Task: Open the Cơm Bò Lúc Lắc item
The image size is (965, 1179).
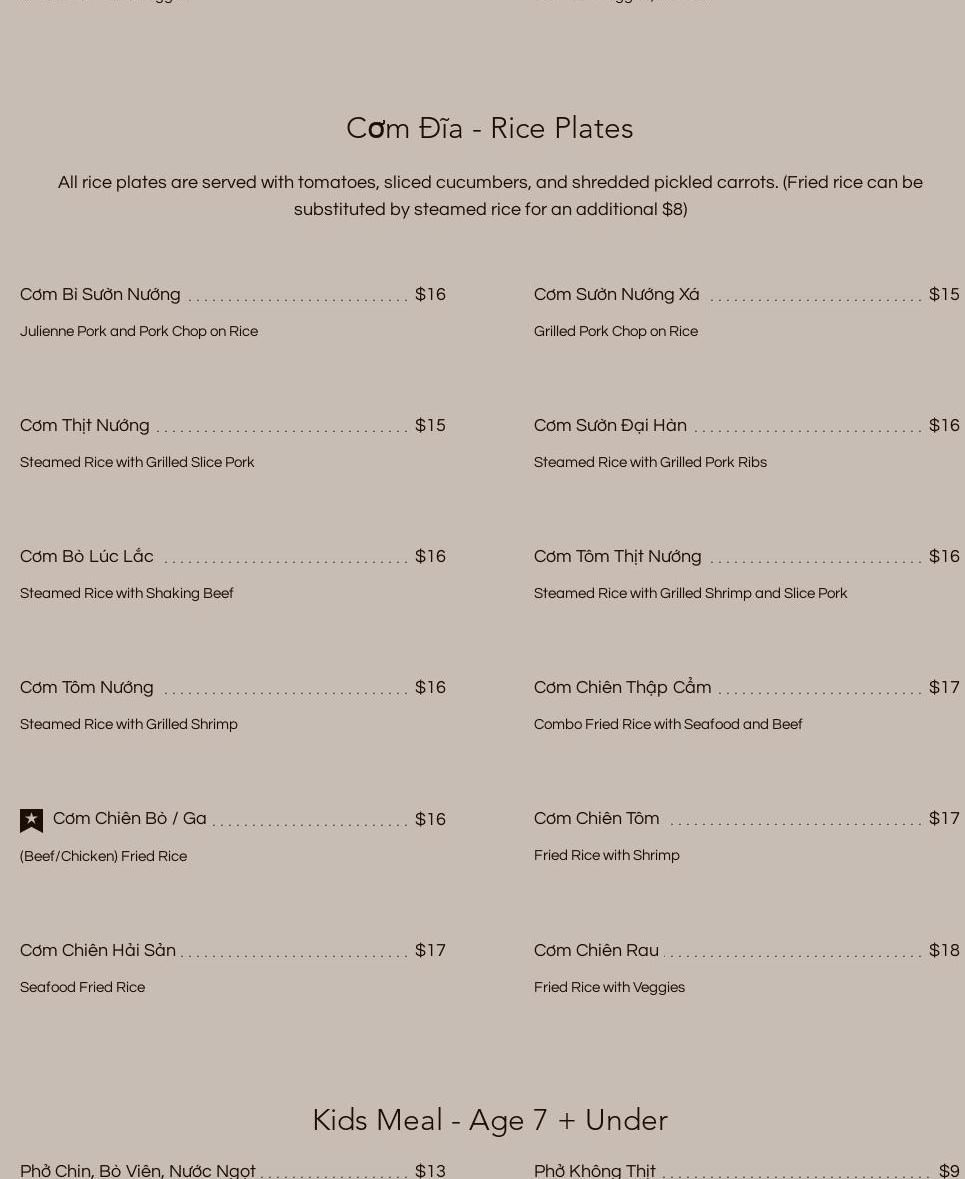Action: tap(87, 557)
